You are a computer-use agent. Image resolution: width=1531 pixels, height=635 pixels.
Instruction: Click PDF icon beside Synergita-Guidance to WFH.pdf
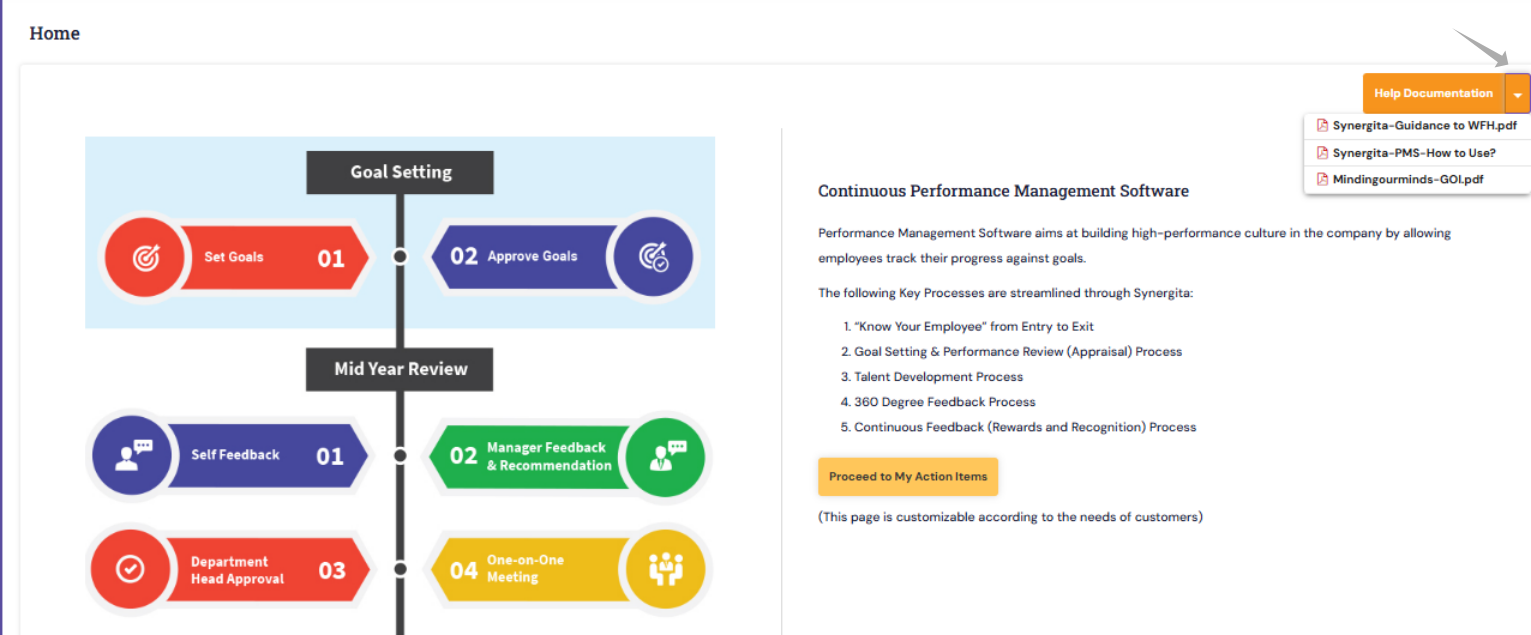point(1322,126)
